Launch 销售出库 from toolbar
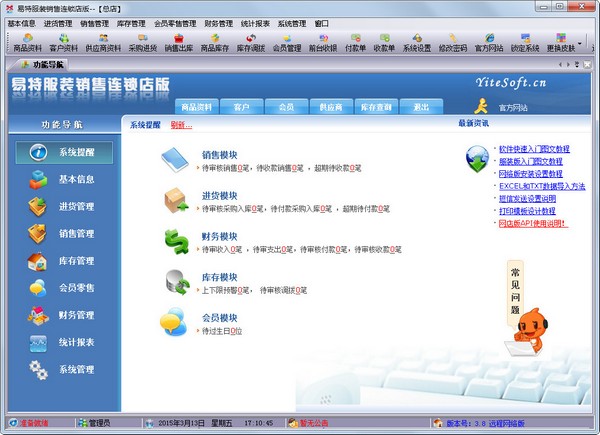The image size is (600, 435). (x=179, y=42)
